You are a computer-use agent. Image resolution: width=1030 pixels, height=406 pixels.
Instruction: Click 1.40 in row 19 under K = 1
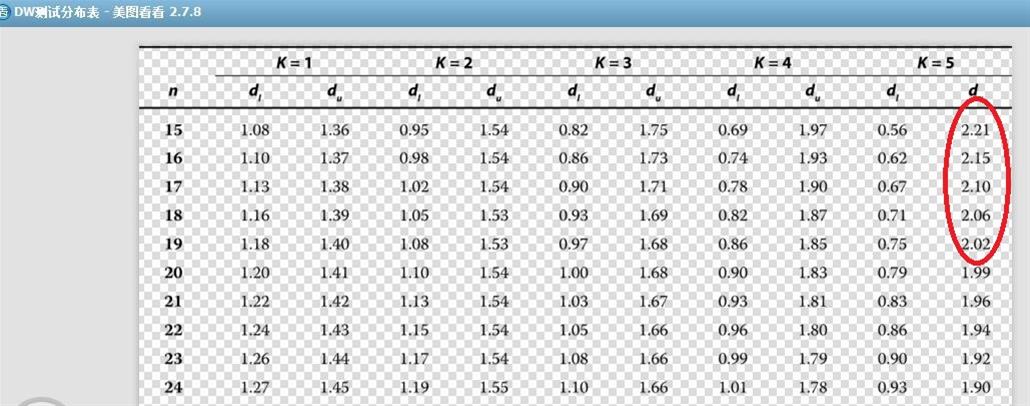click(x=335, y=244)
